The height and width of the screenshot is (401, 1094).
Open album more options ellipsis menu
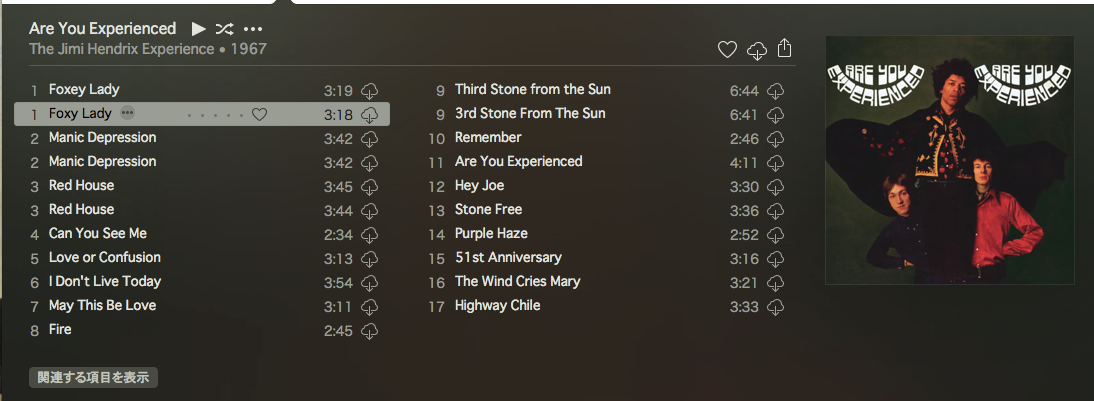[x=253, y=29]
